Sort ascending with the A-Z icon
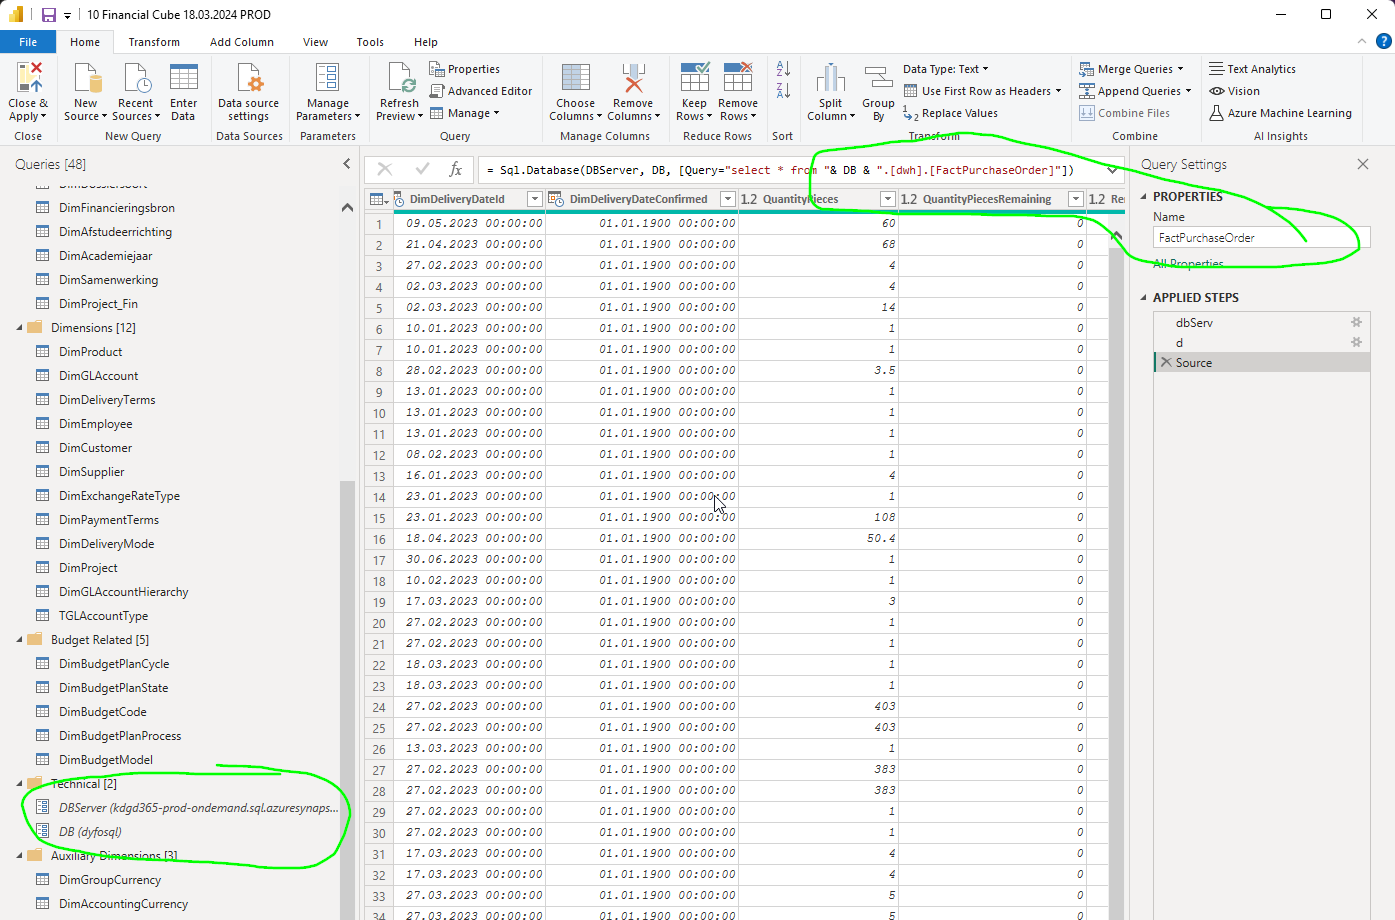This screenshot has width=1395, height=920. pos(783,69)
